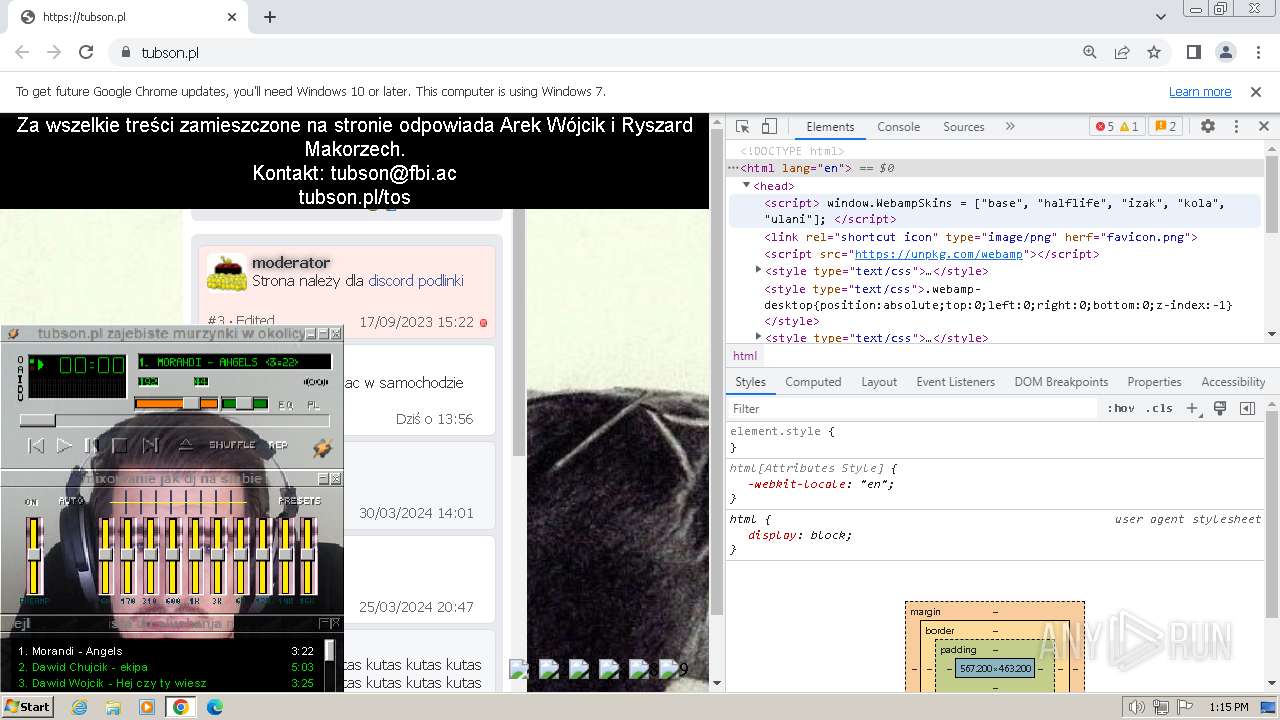Toggle REP repeat in Webamp
This screenshot has width=1280, height=720.
(x=278, y=445)
